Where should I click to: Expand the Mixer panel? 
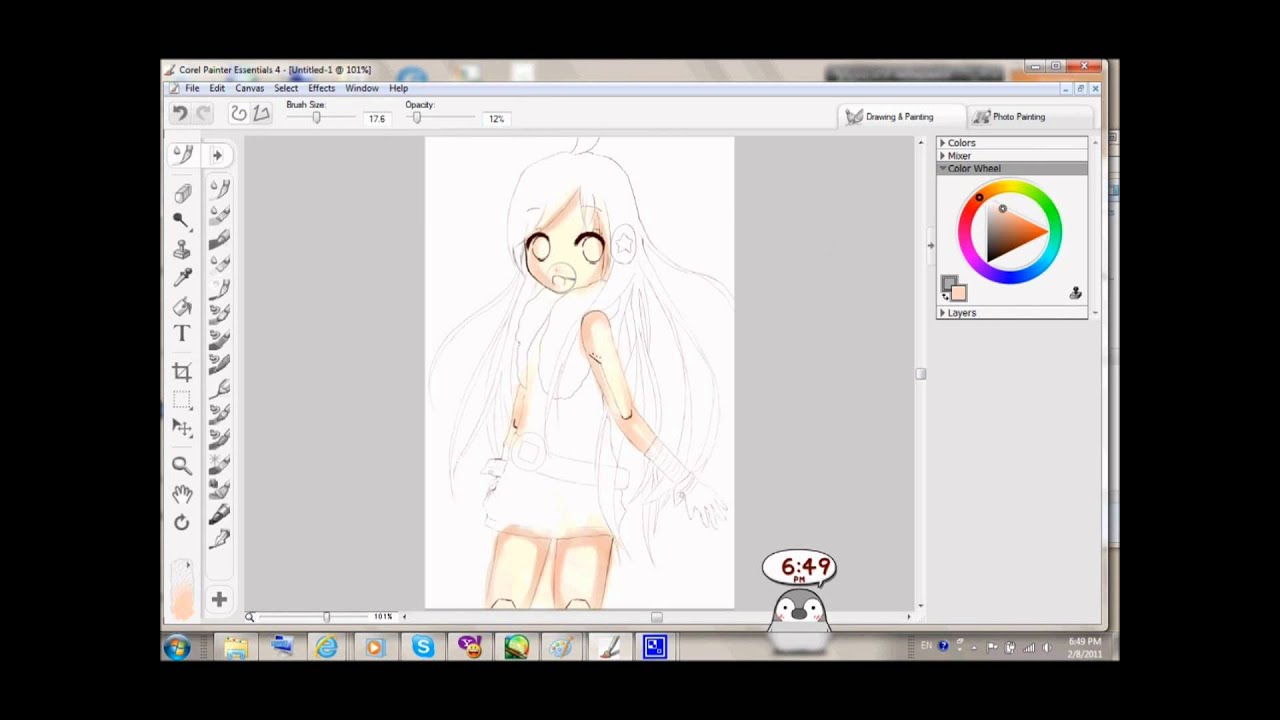pyautogui.click(x=1012, y=156)
